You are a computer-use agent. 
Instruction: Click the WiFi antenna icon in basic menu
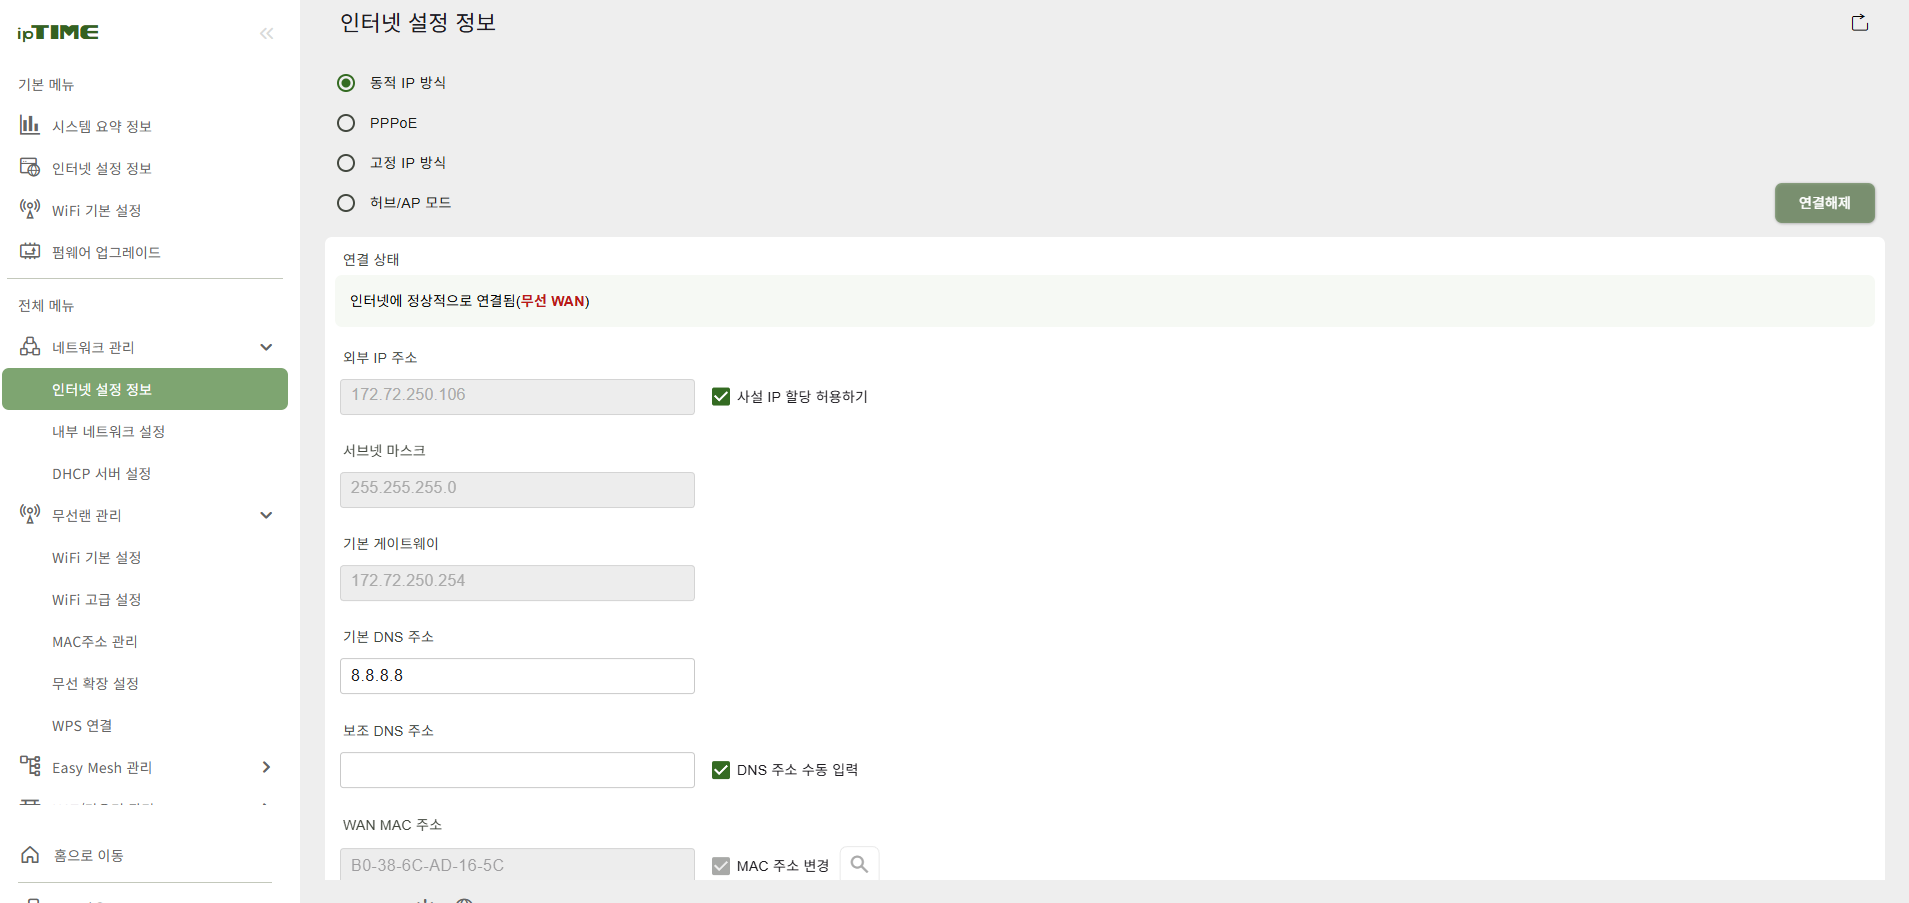tap(30, 209)
